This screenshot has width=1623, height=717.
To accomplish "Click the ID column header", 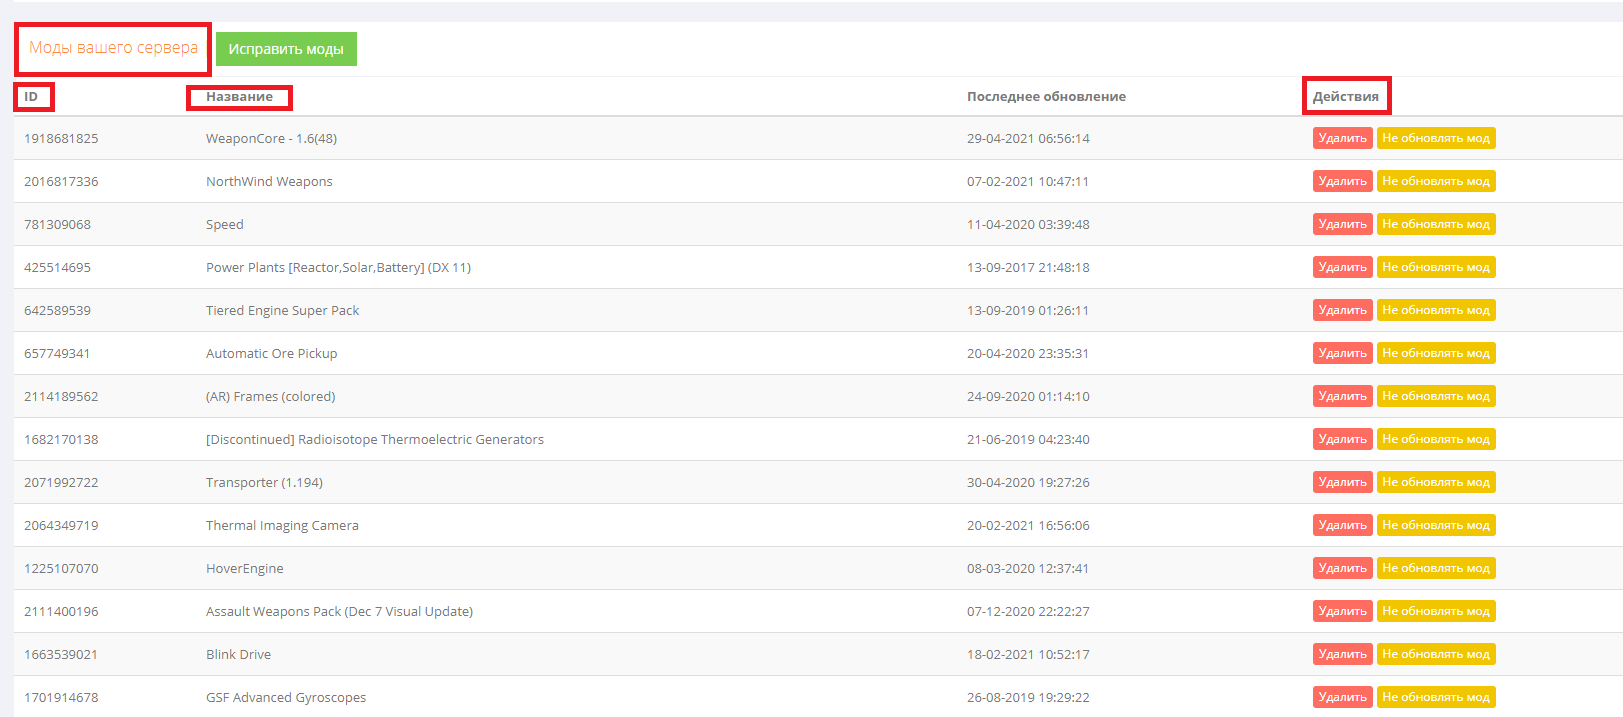I will [x=31, y=97].
